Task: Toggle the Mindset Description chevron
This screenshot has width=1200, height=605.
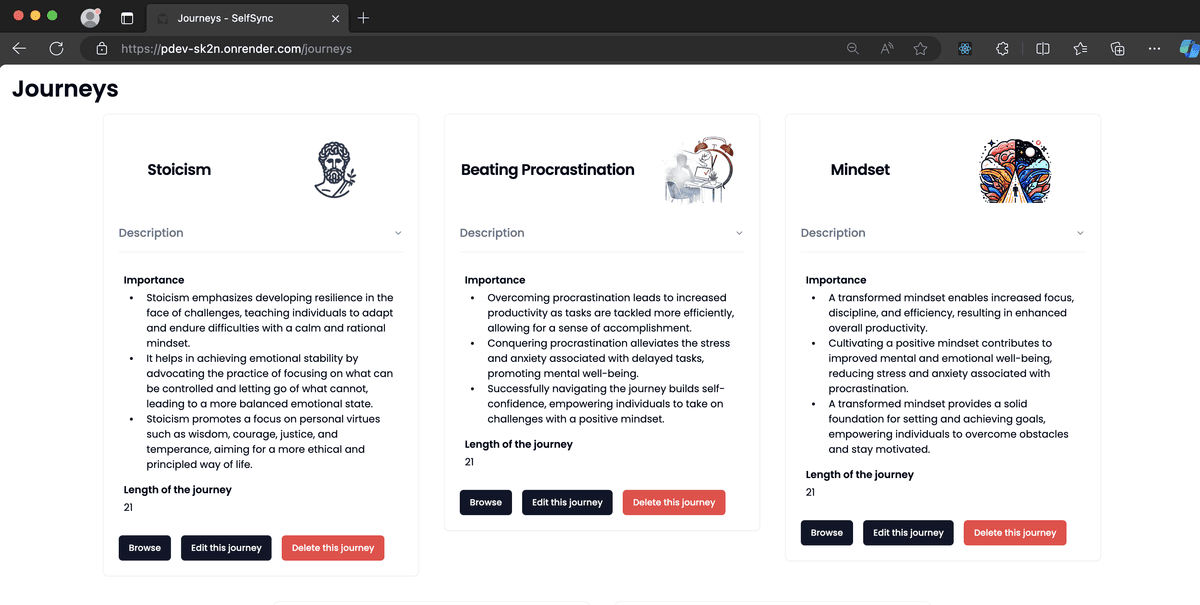Action: pos(1080,233)
